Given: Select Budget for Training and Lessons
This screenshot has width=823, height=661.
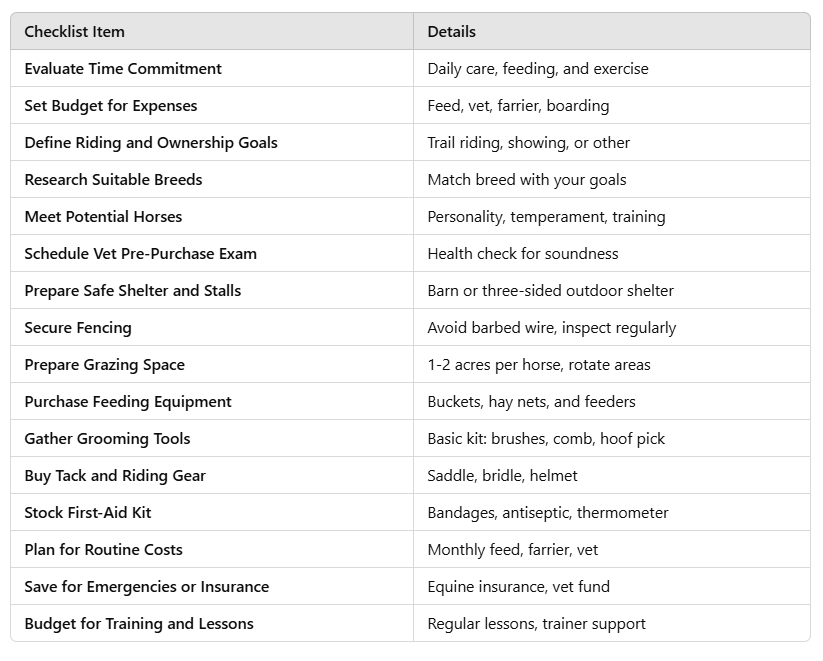Looking at the screenshot, I should pos(139,624).
